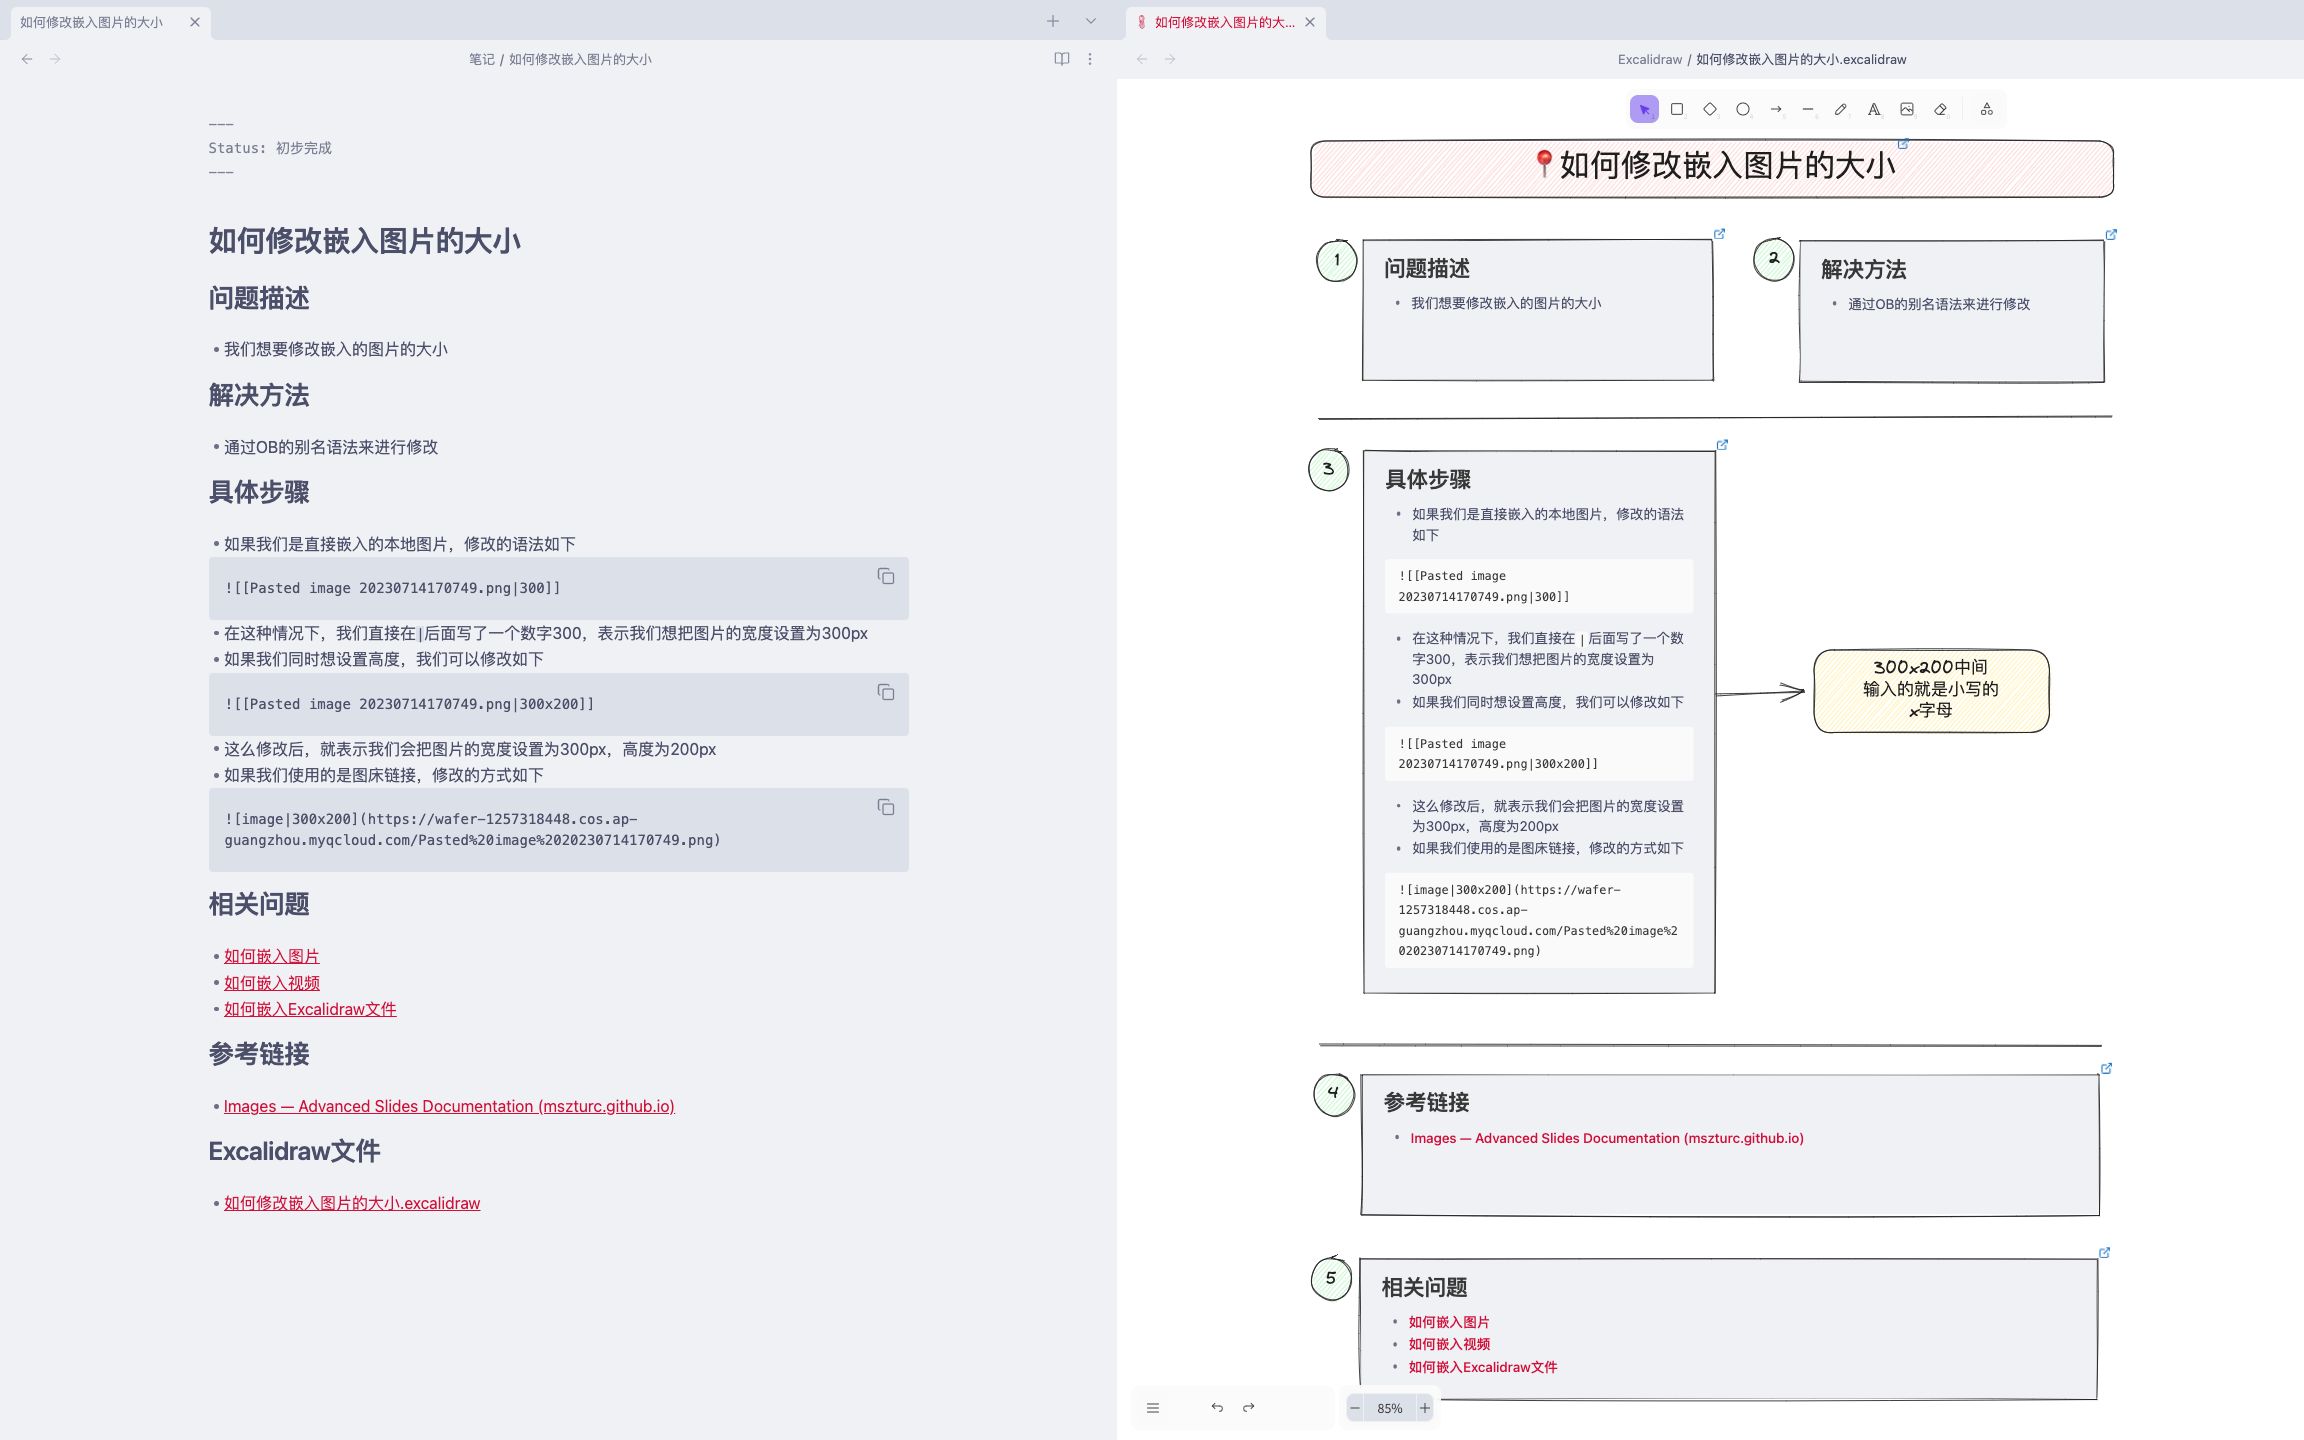Navigate back in the Excalidraw pane
Image resolution: width=2304 pixels, height=1440 pixels.
(1142, 59)
